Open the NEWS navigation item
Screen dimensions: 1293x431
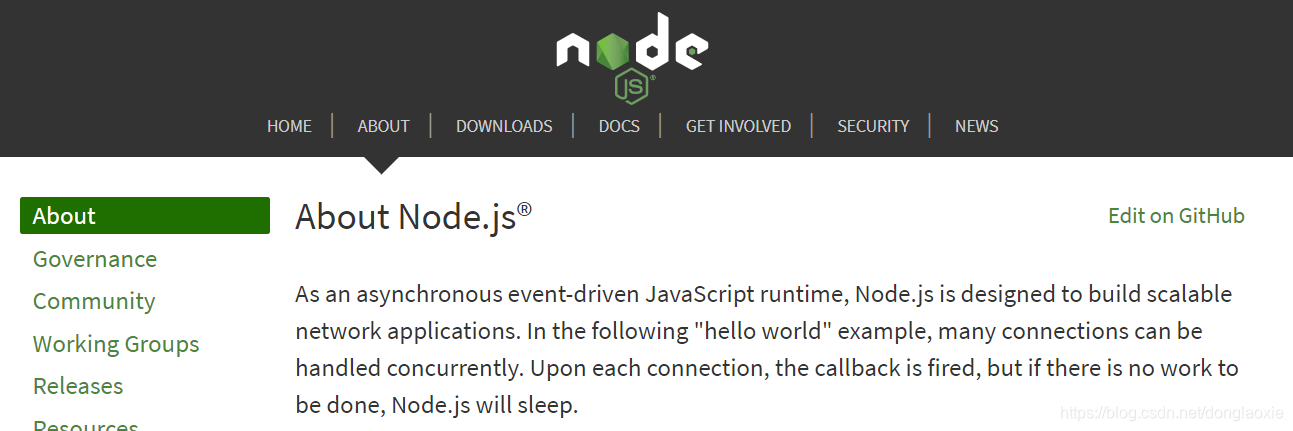pyautogui.click(x=976, y=126)
